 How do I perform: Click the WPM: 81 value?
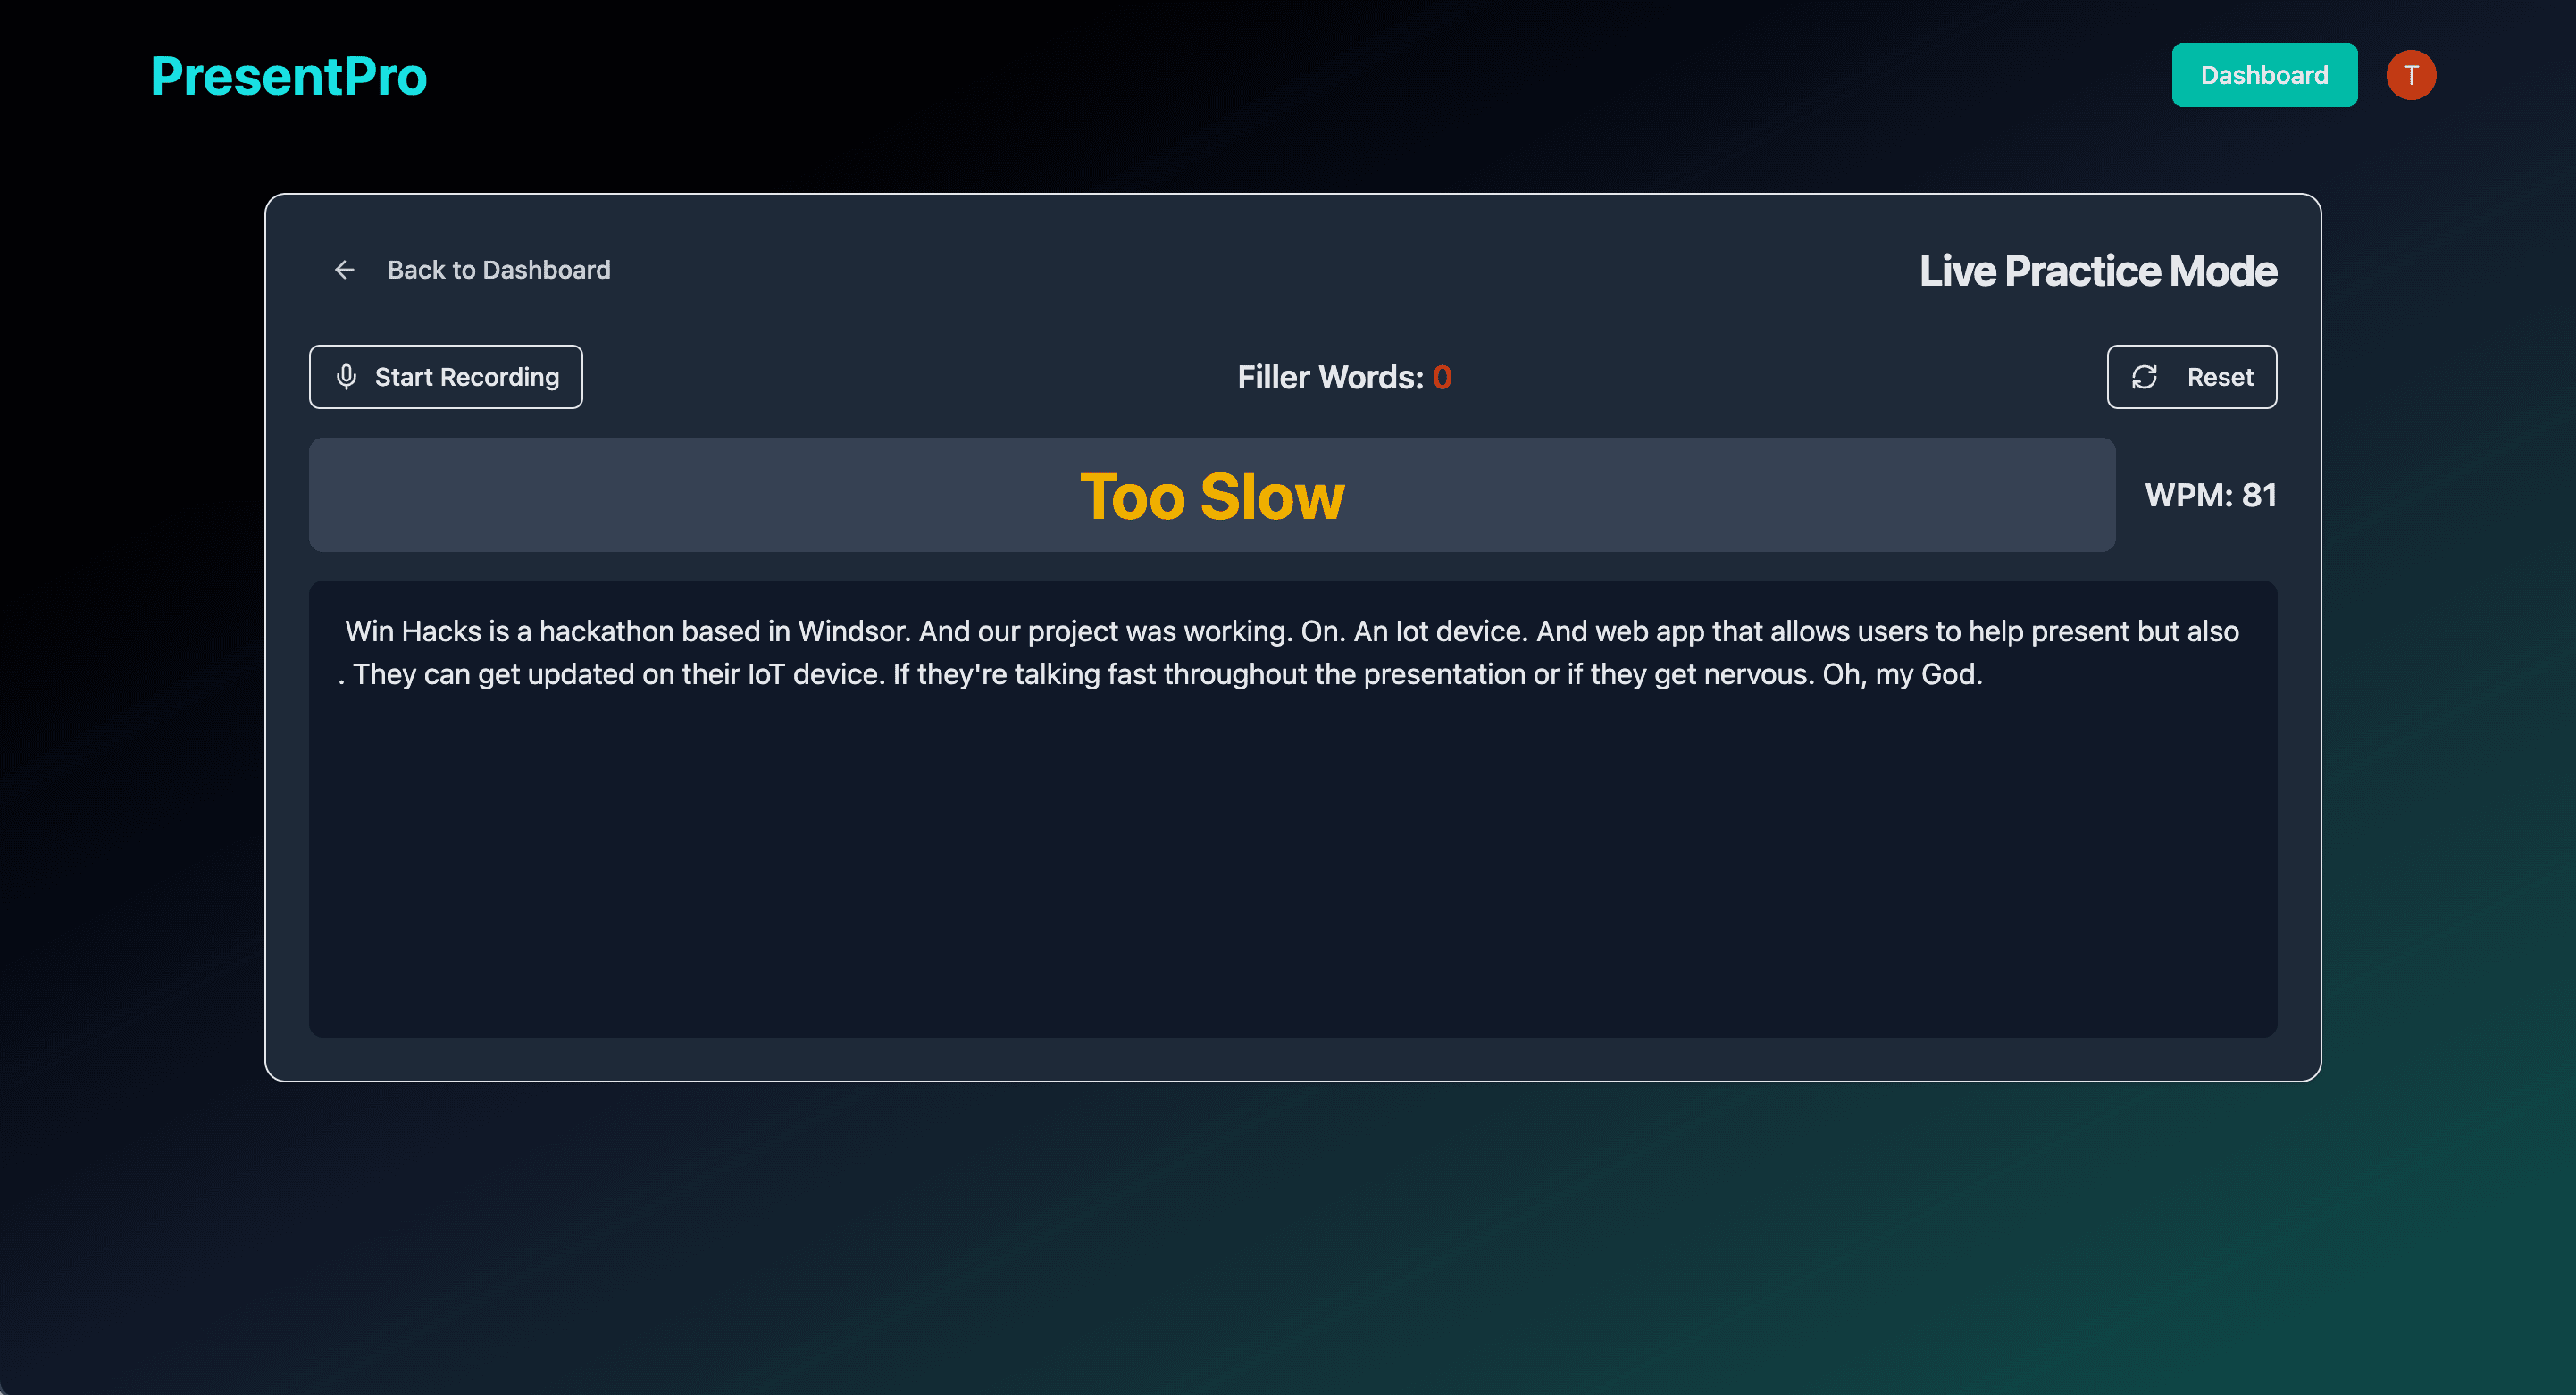[2211, 495]
